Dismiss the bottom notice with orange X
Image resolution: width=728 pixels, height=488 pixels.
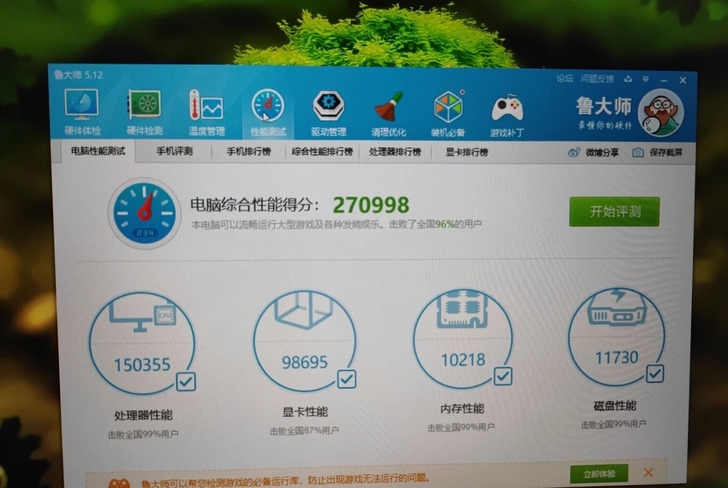(x=649, y=473)
